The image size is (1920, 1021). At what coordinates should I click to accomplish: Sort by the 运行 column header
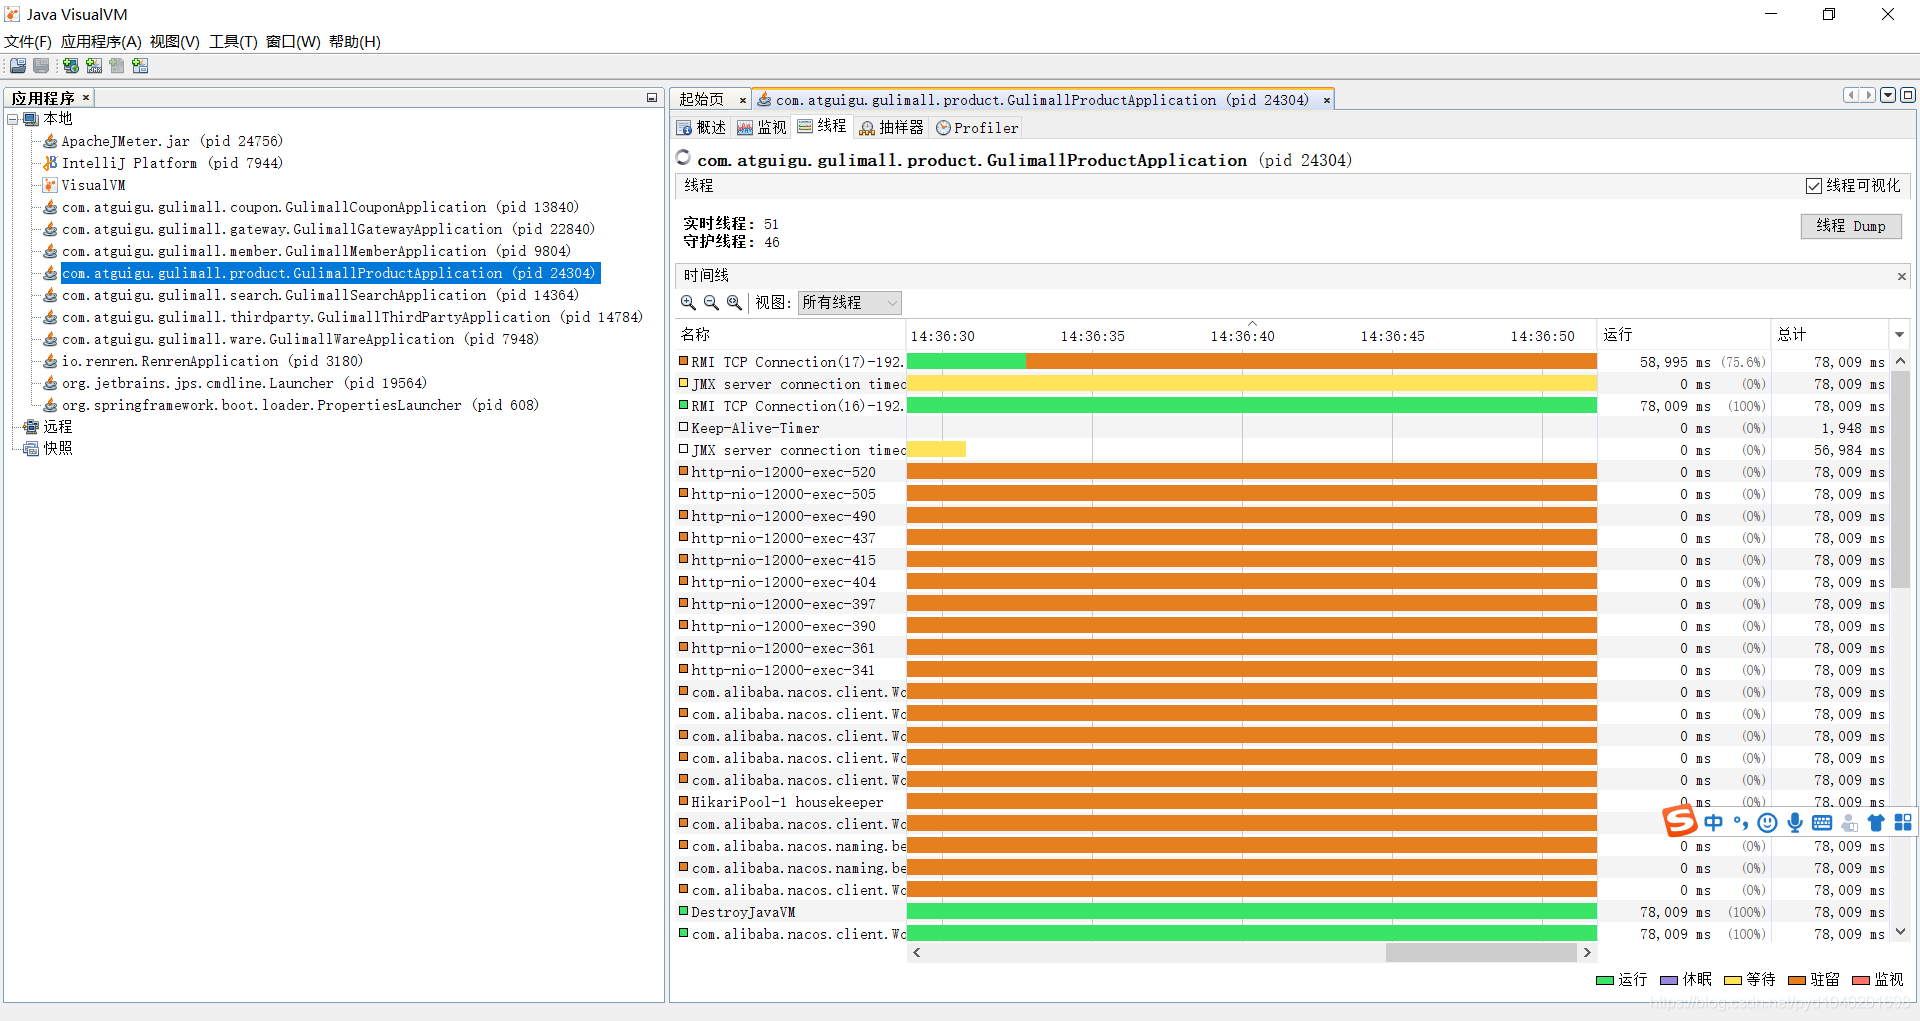[x=1683, y=334]
